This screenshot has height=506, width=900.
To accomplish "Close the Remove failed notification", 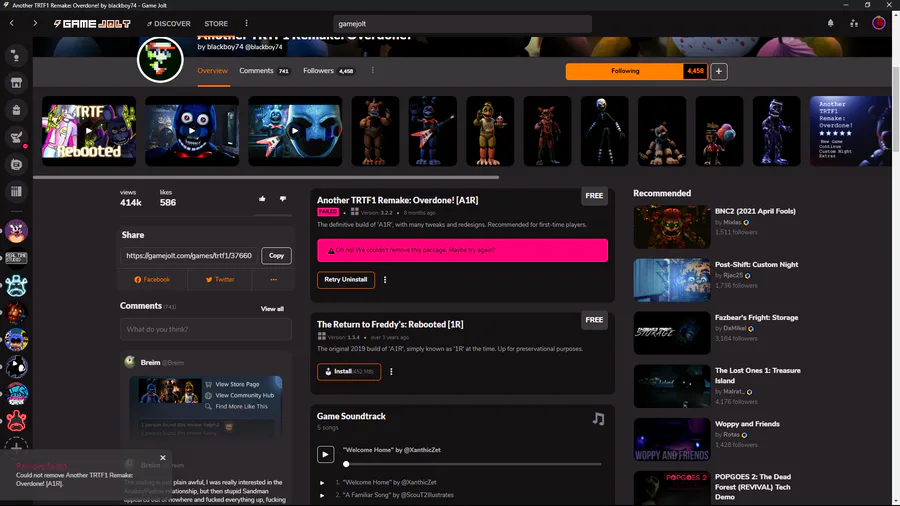I will (163, 458).
